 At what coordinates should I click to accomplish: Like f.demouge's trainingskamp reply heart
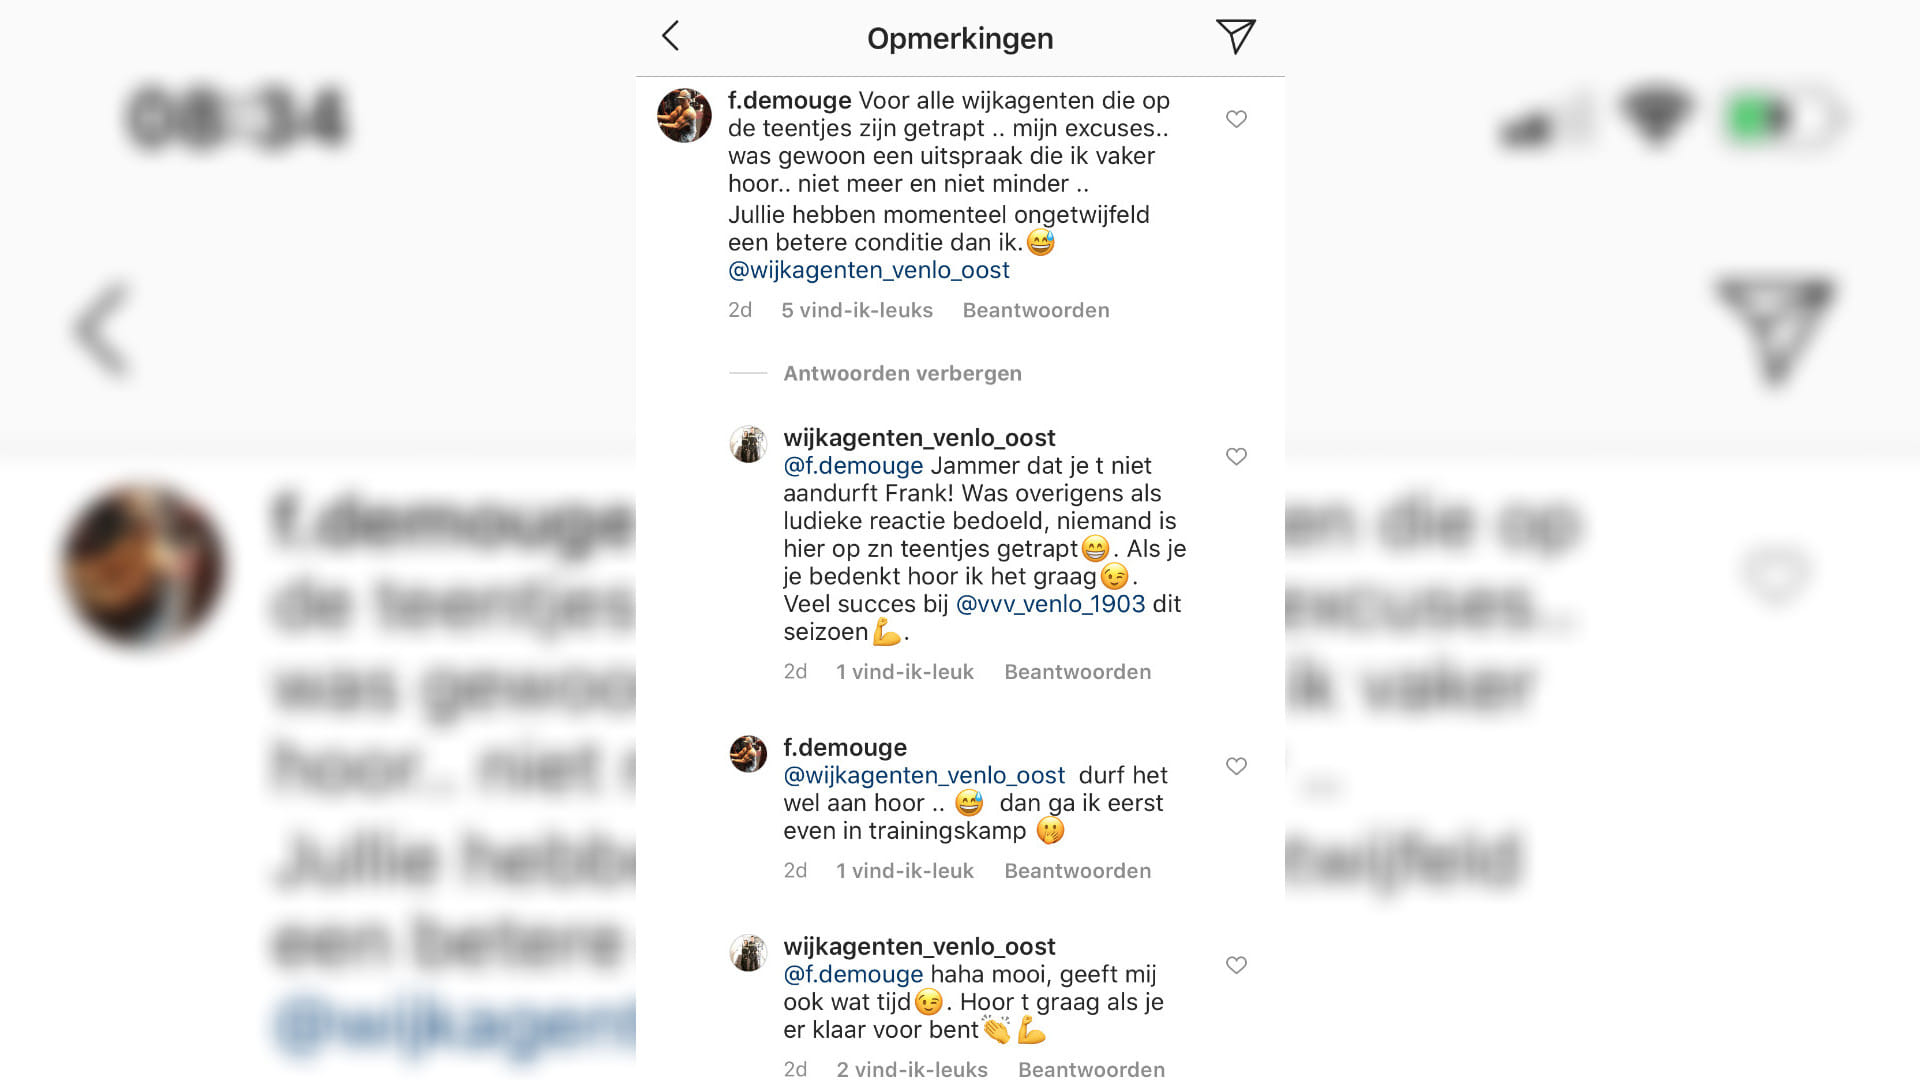(x=1236, y=766)
